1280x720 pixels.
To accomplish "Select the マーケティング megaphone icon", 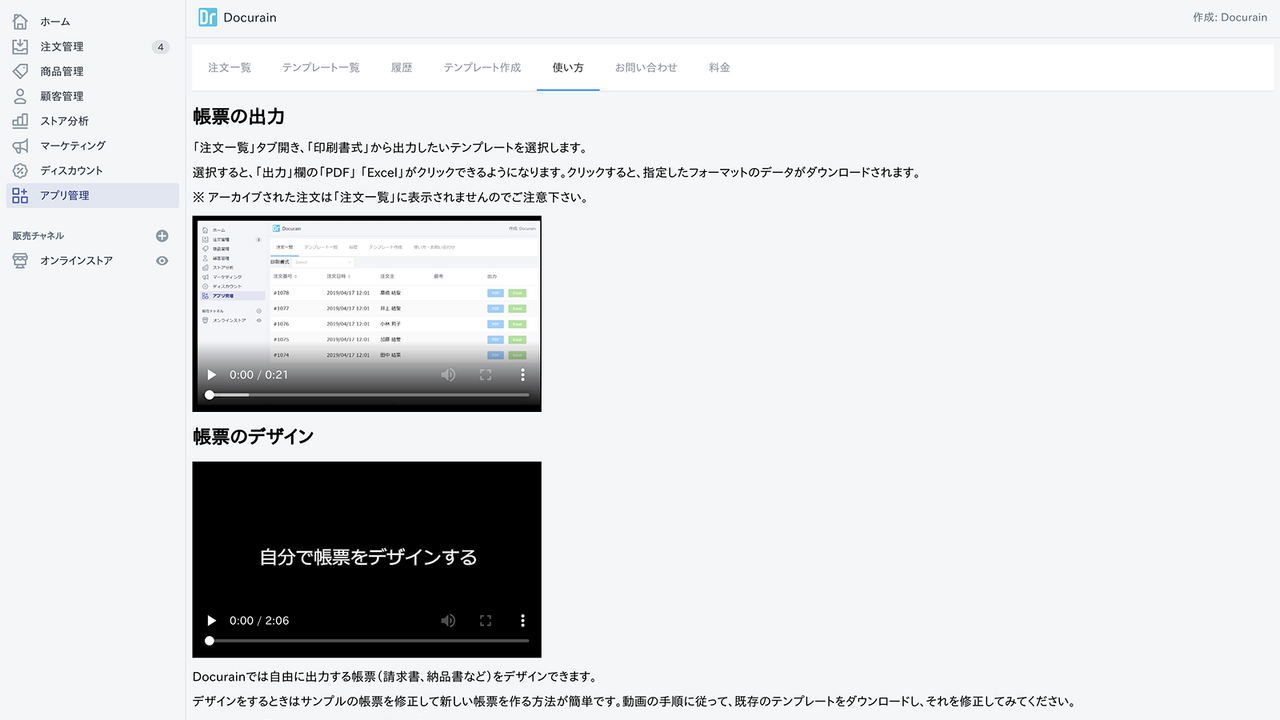I will pyautogui.click(x=18, y=145).
